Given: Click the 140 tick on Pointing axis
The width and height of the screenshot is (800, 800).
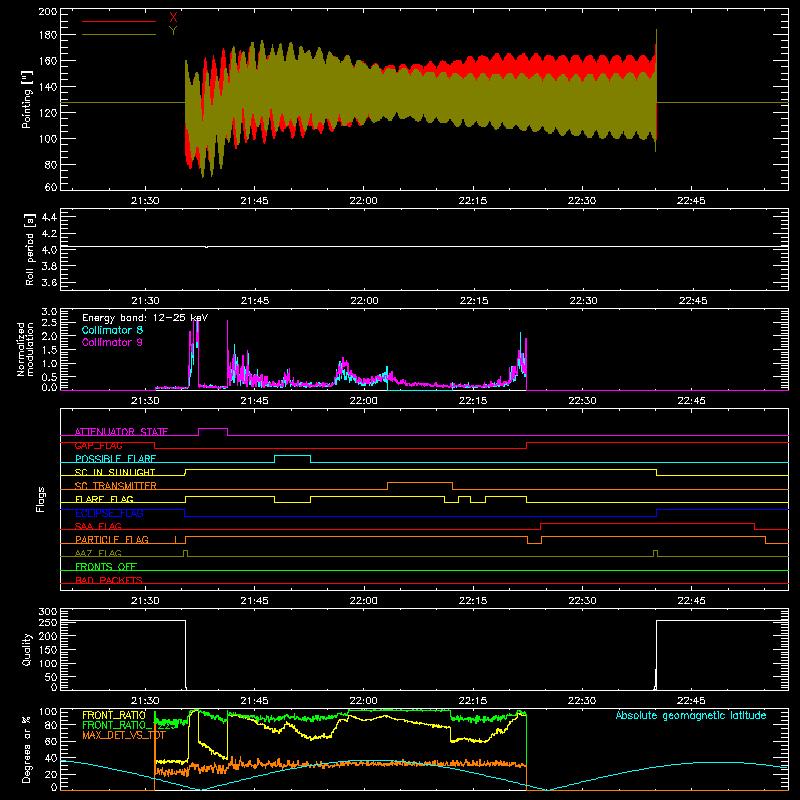Looking at the screenshot, I should [x=48, y=87].
